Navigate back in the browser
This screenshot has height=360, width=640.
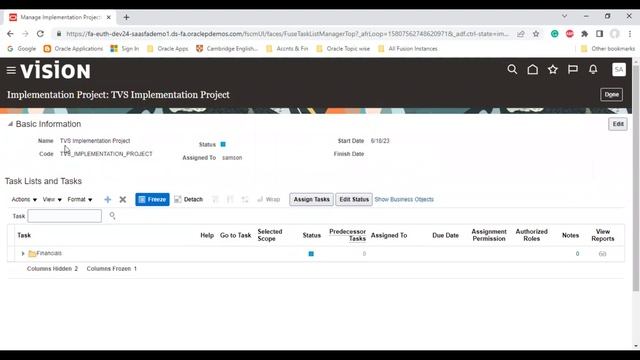[11, 34]
